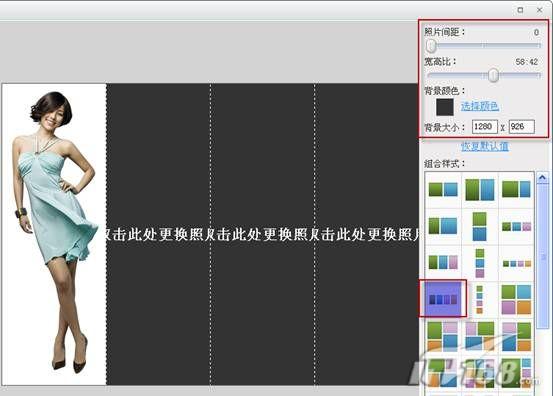Select the four-photo grid layout
This screenshot has height=396, width=553.
click(516, 299)
